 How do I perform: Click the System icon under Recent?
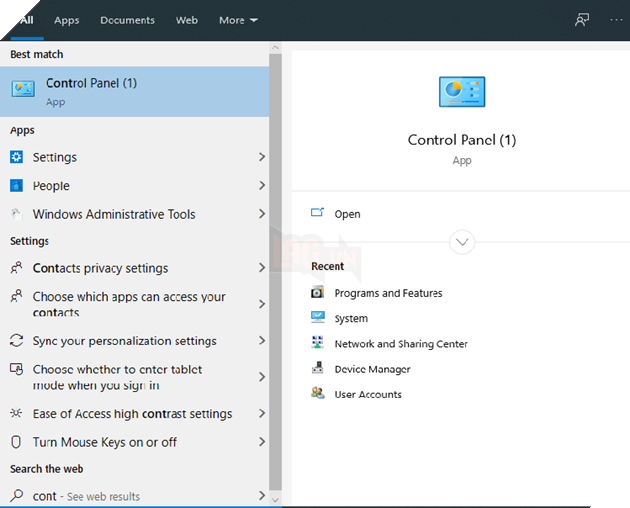pyautogui.click(x=318, y=318)
